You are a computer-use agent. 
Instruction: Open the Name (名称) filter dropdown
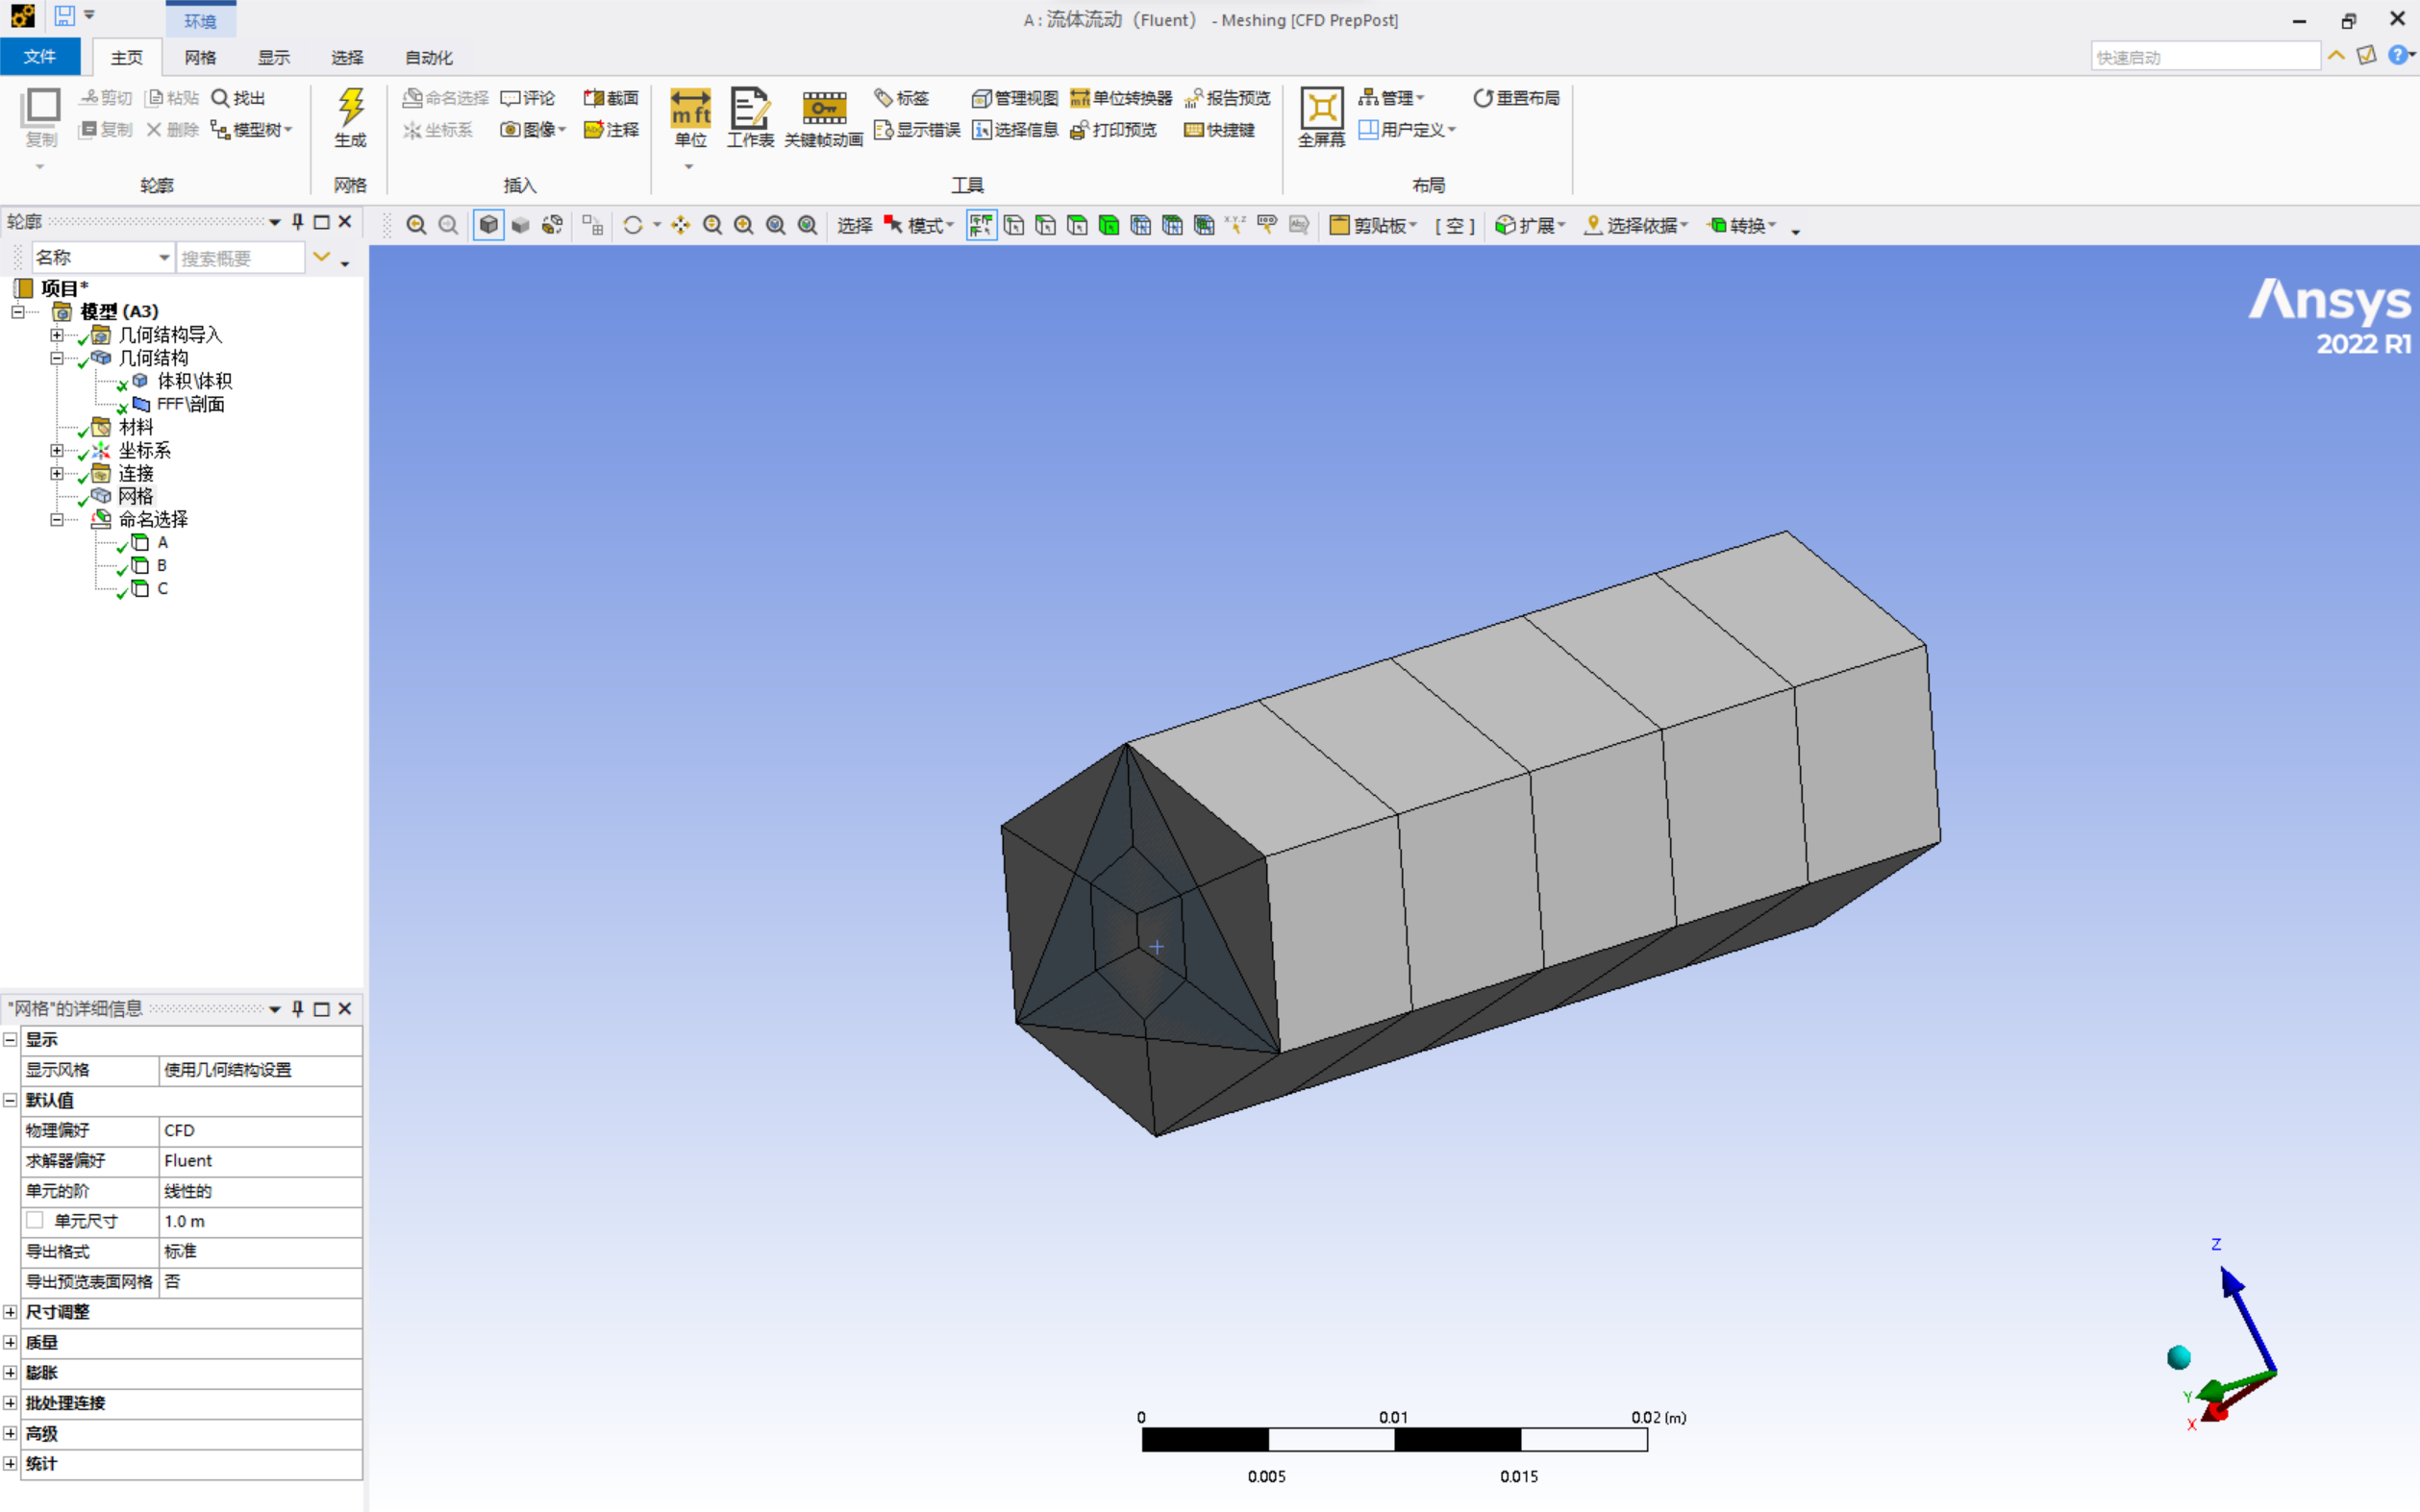103,257
